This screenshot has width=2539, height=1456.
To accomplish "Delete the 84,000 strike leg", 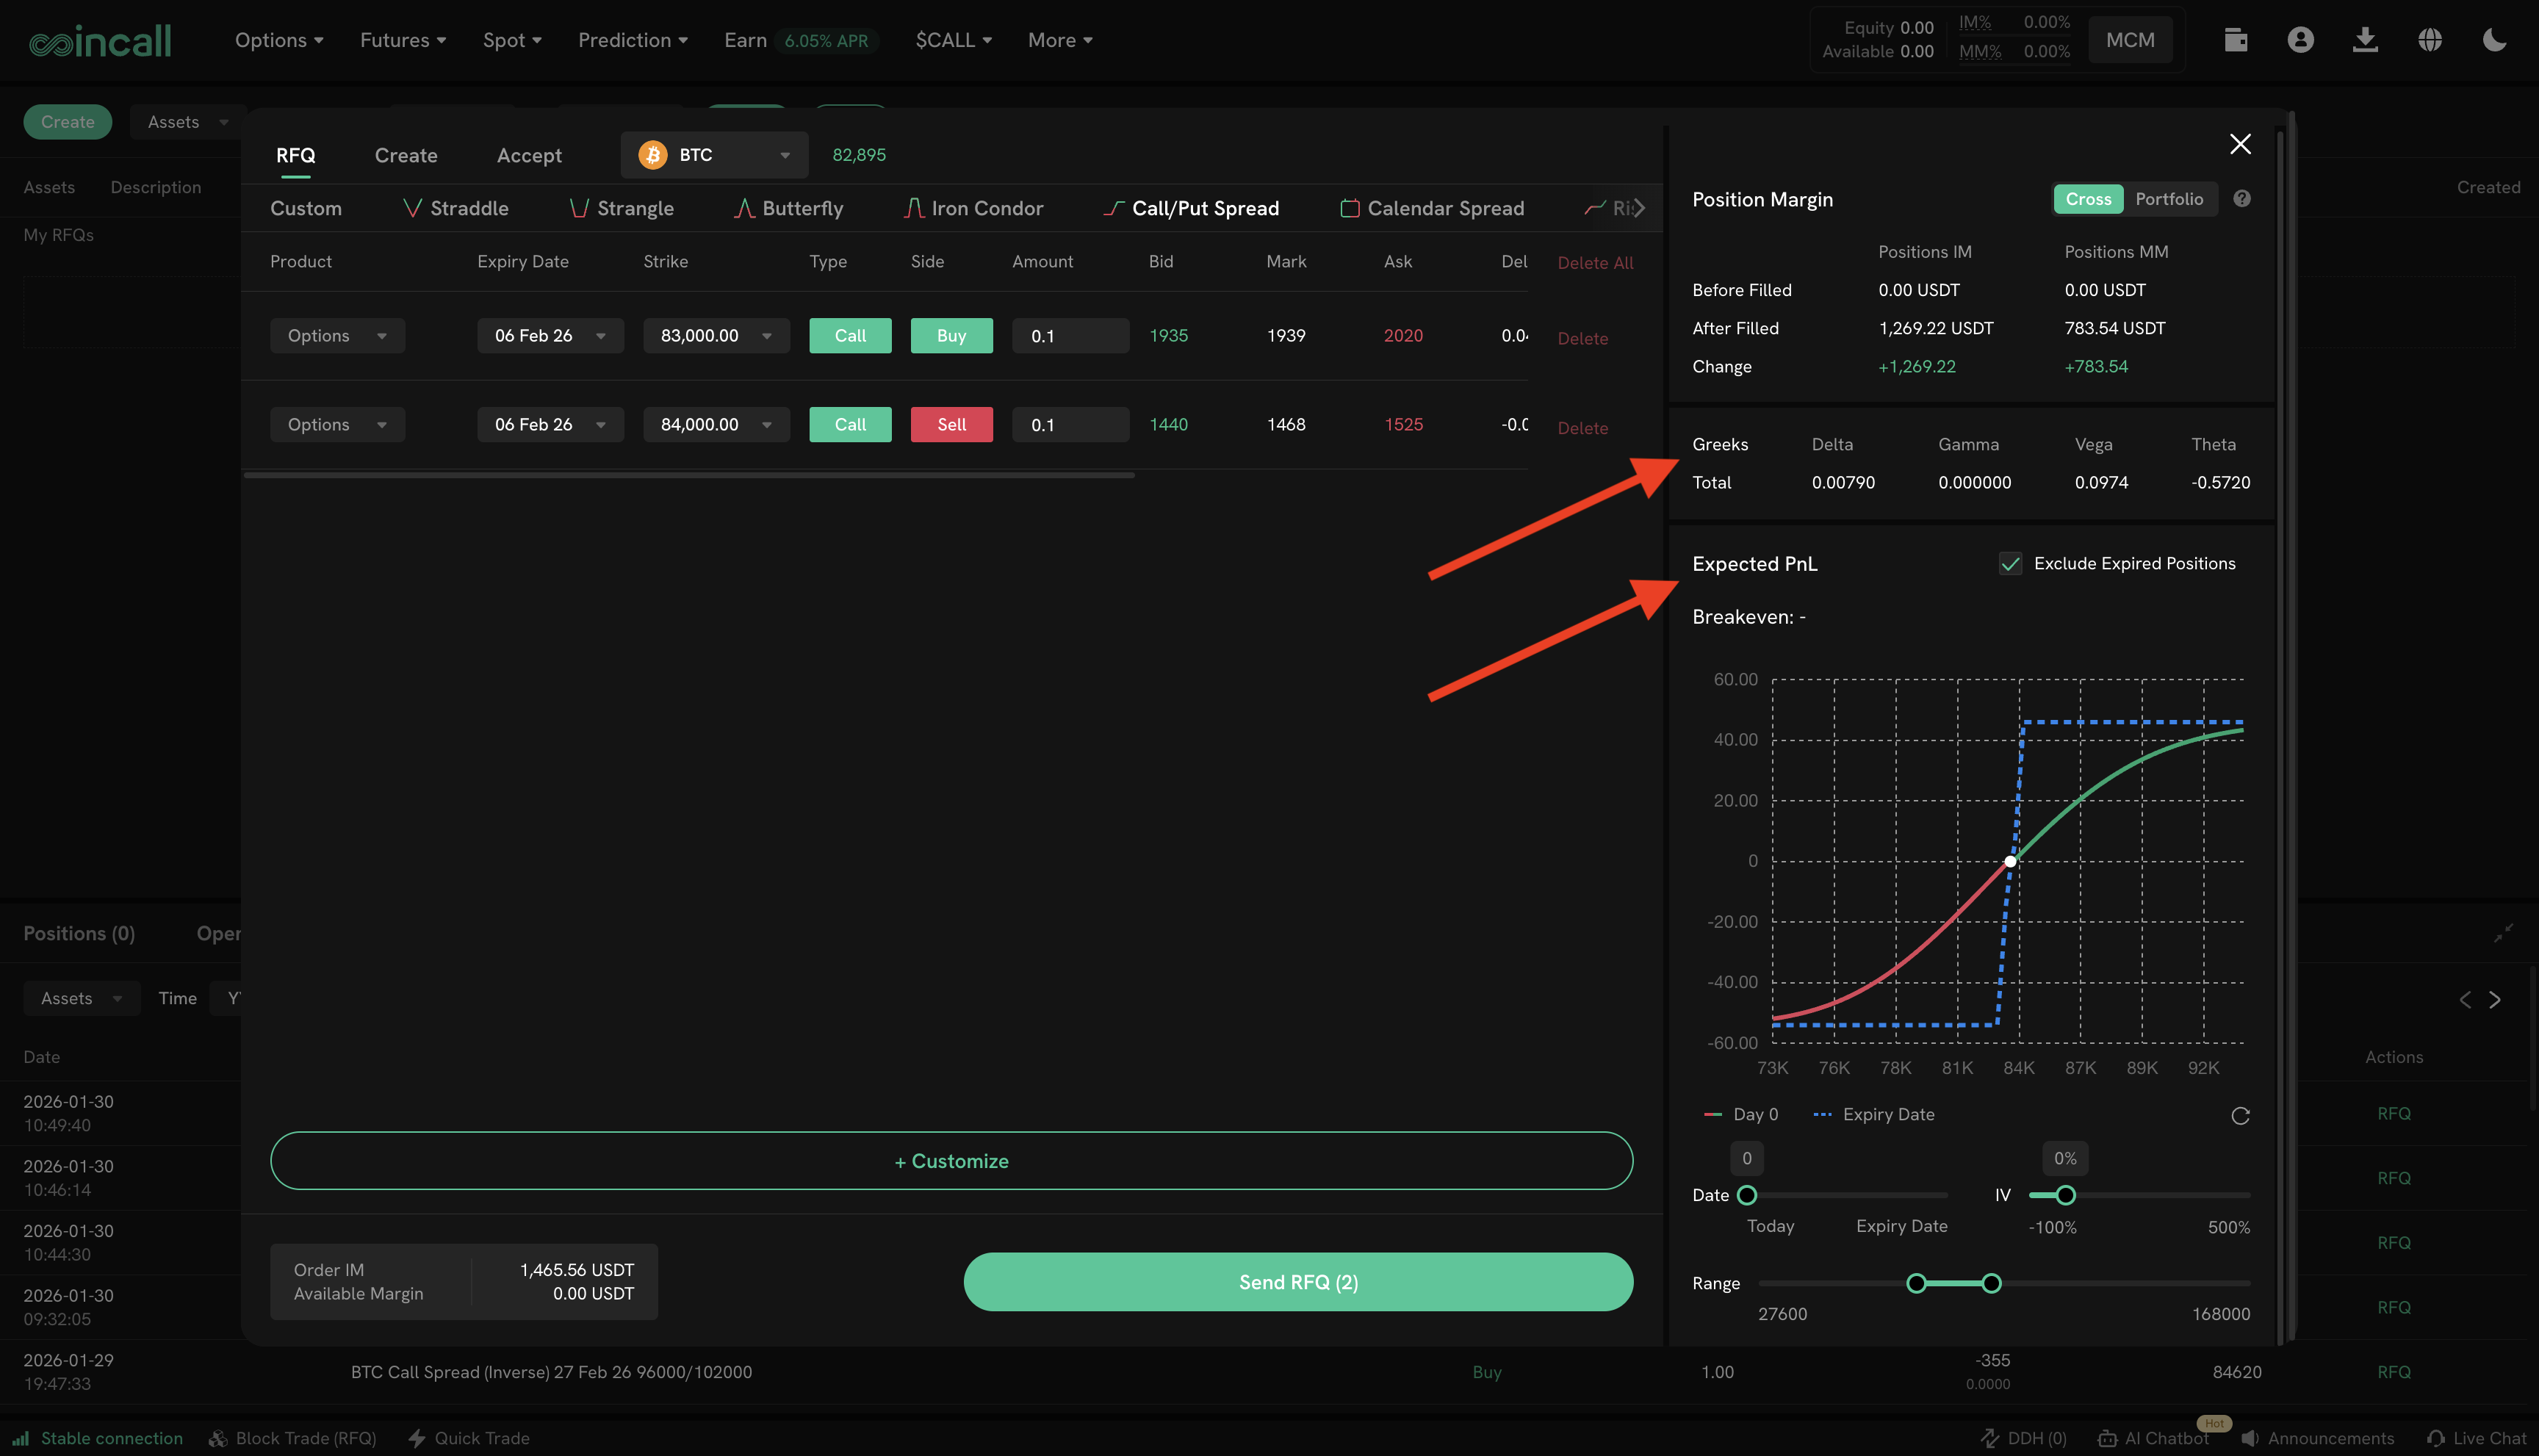I will click(x=1582, y=428).
